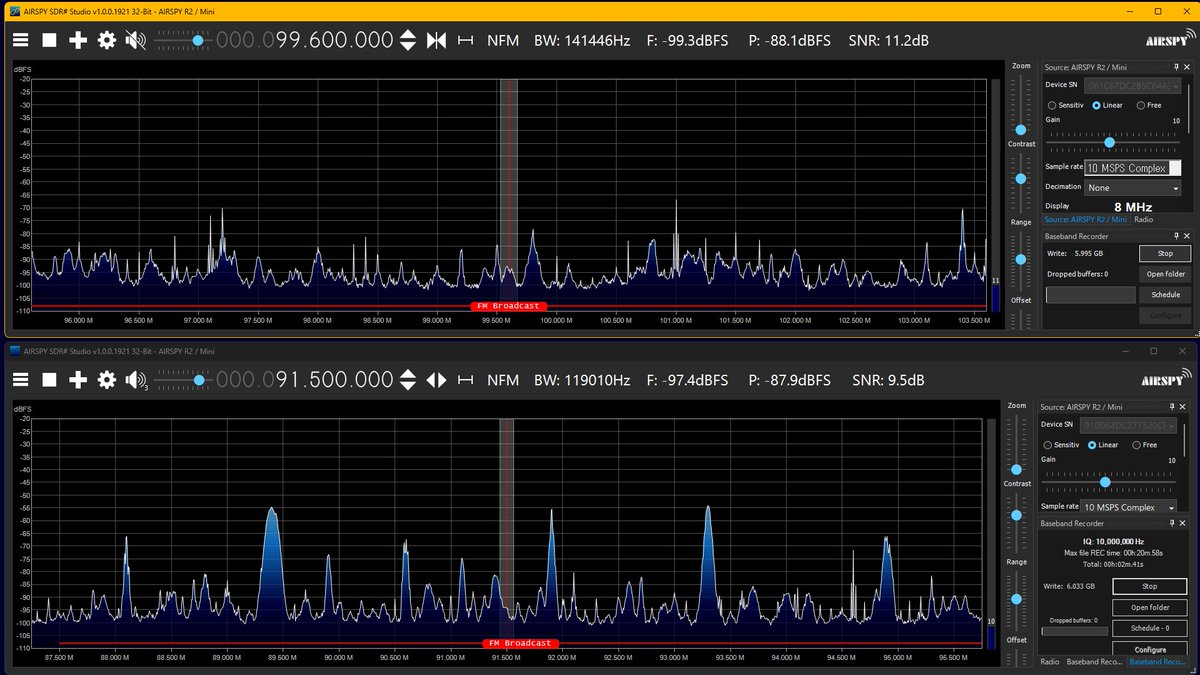Switch to the Radio tab in the top panel
Screen dimensions: 1200x675
pyautogui.click(x=1143, y=219)
